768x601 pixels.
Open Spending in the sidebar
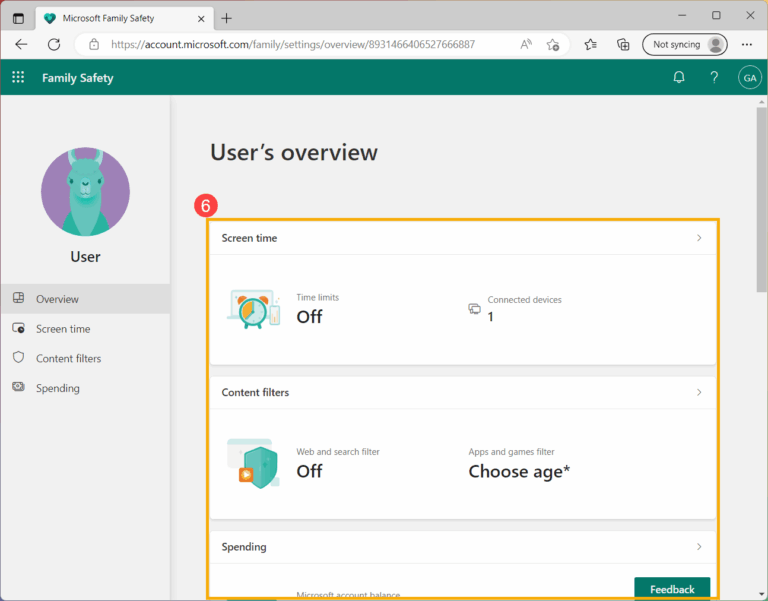[57, 388]
